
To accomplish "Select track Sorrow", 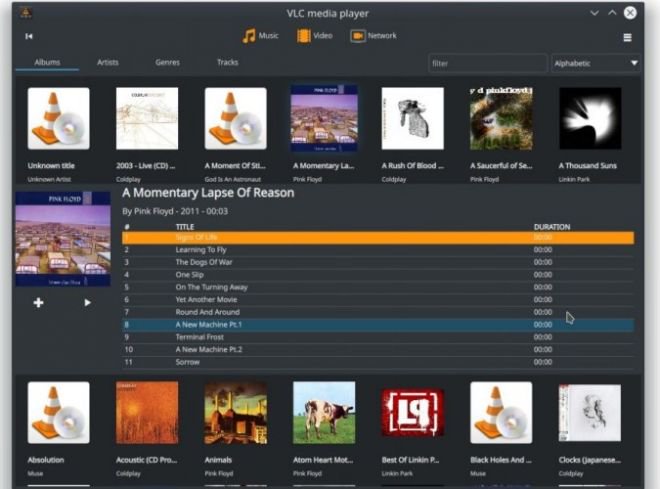I will point(378,362).
